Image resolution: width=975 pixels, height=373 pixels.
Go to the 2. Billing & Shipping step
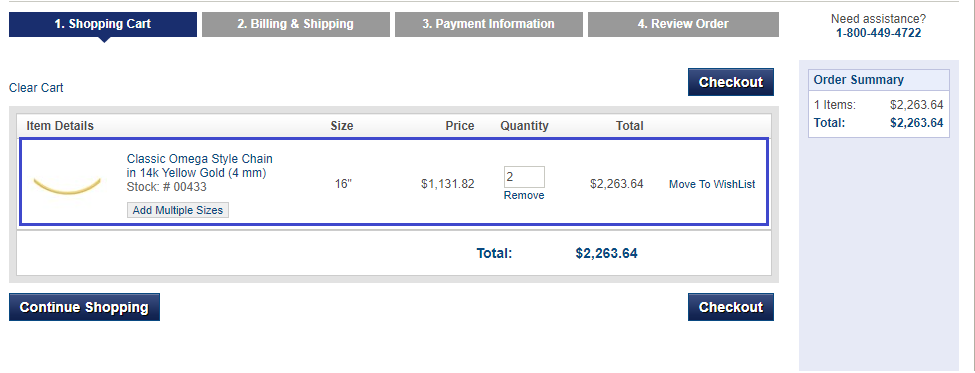pyautogui.click(x=296, y=24)
